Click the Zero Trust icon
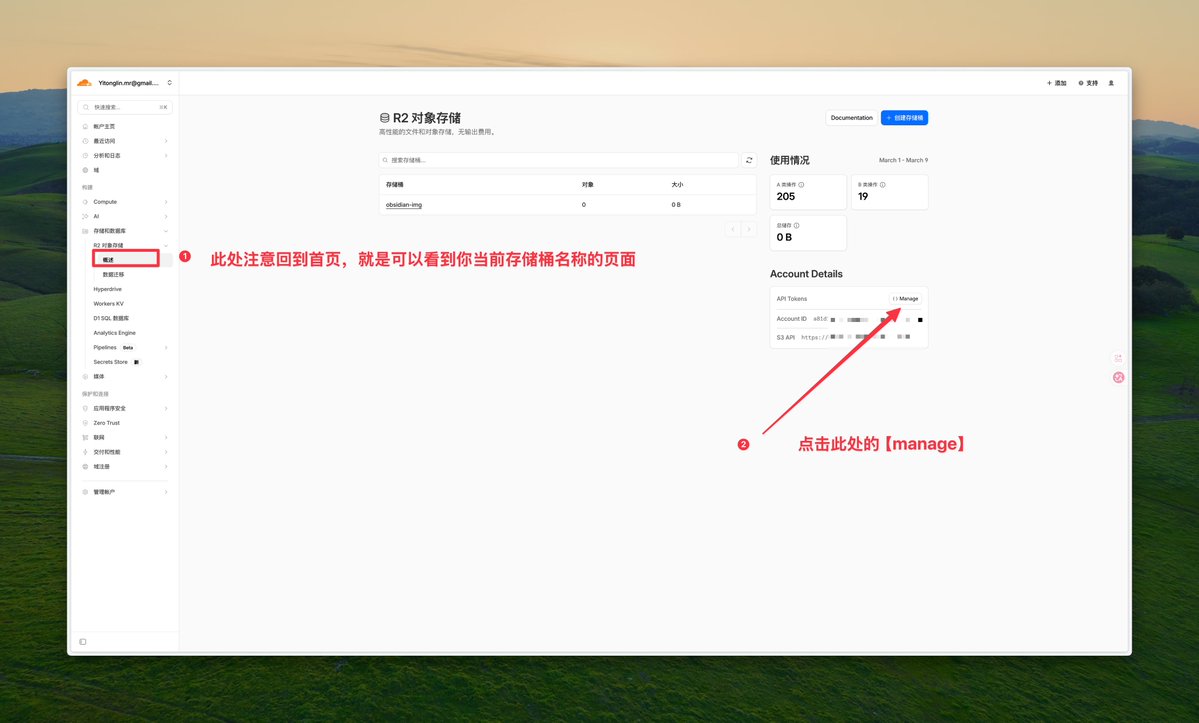Image resolution: width=1199 pixels, height=723 pixels. coord(85,423)
